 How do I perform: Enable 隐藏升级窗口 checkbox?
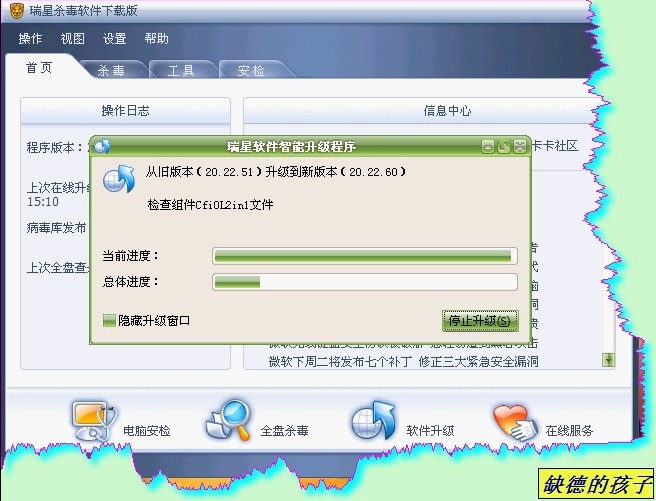[x=109, y=321]
